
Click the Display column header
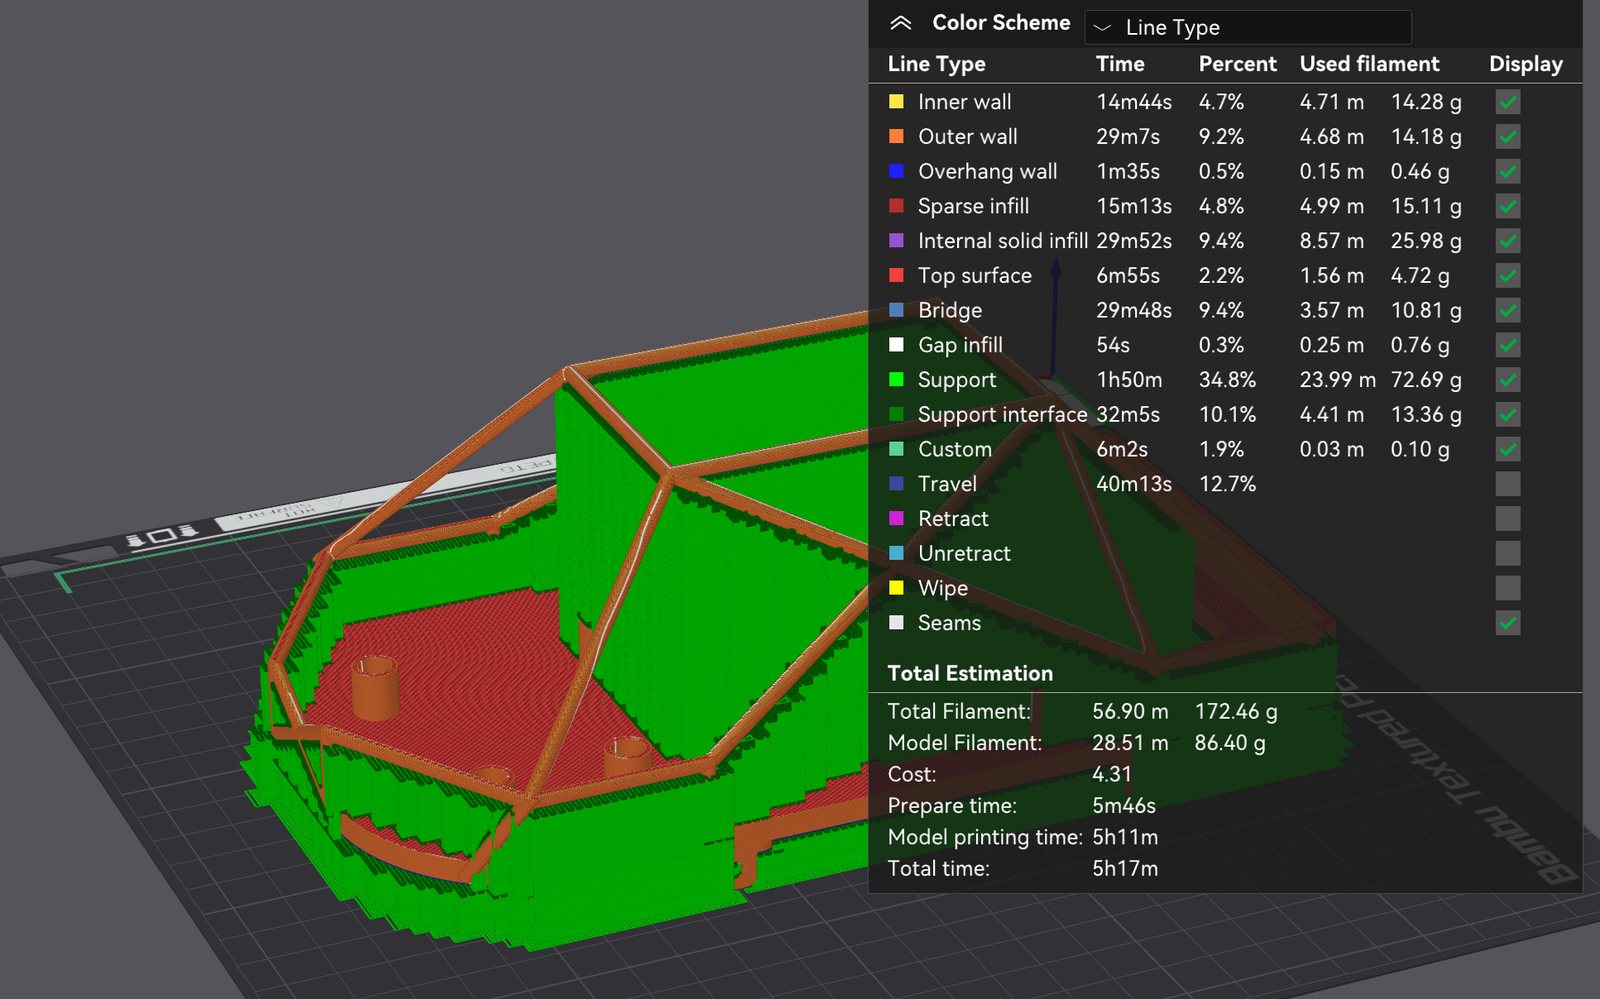(x=1526, y=64)
